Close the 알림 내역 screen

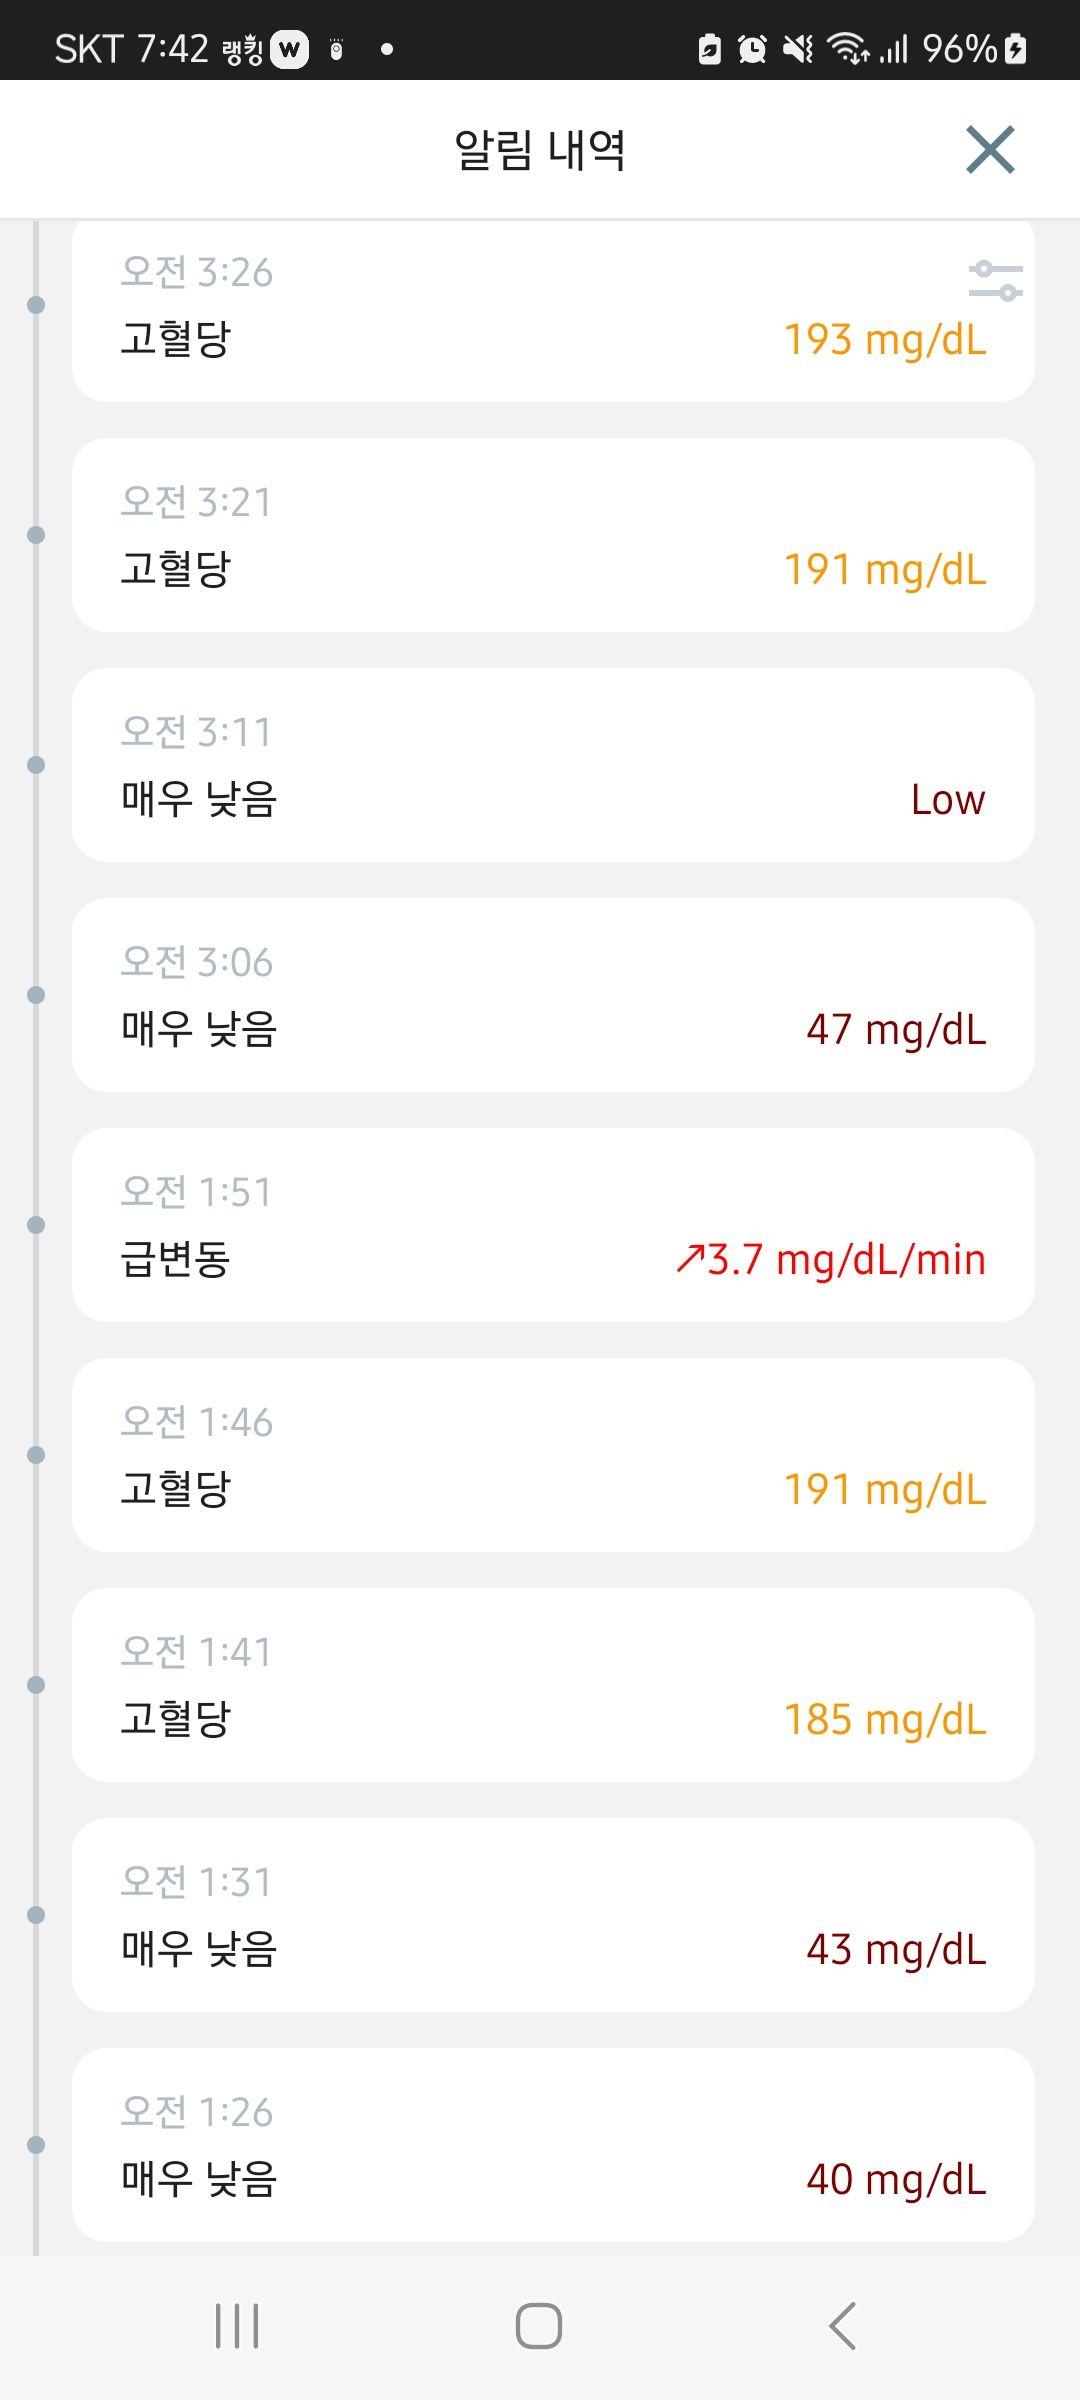990,150
